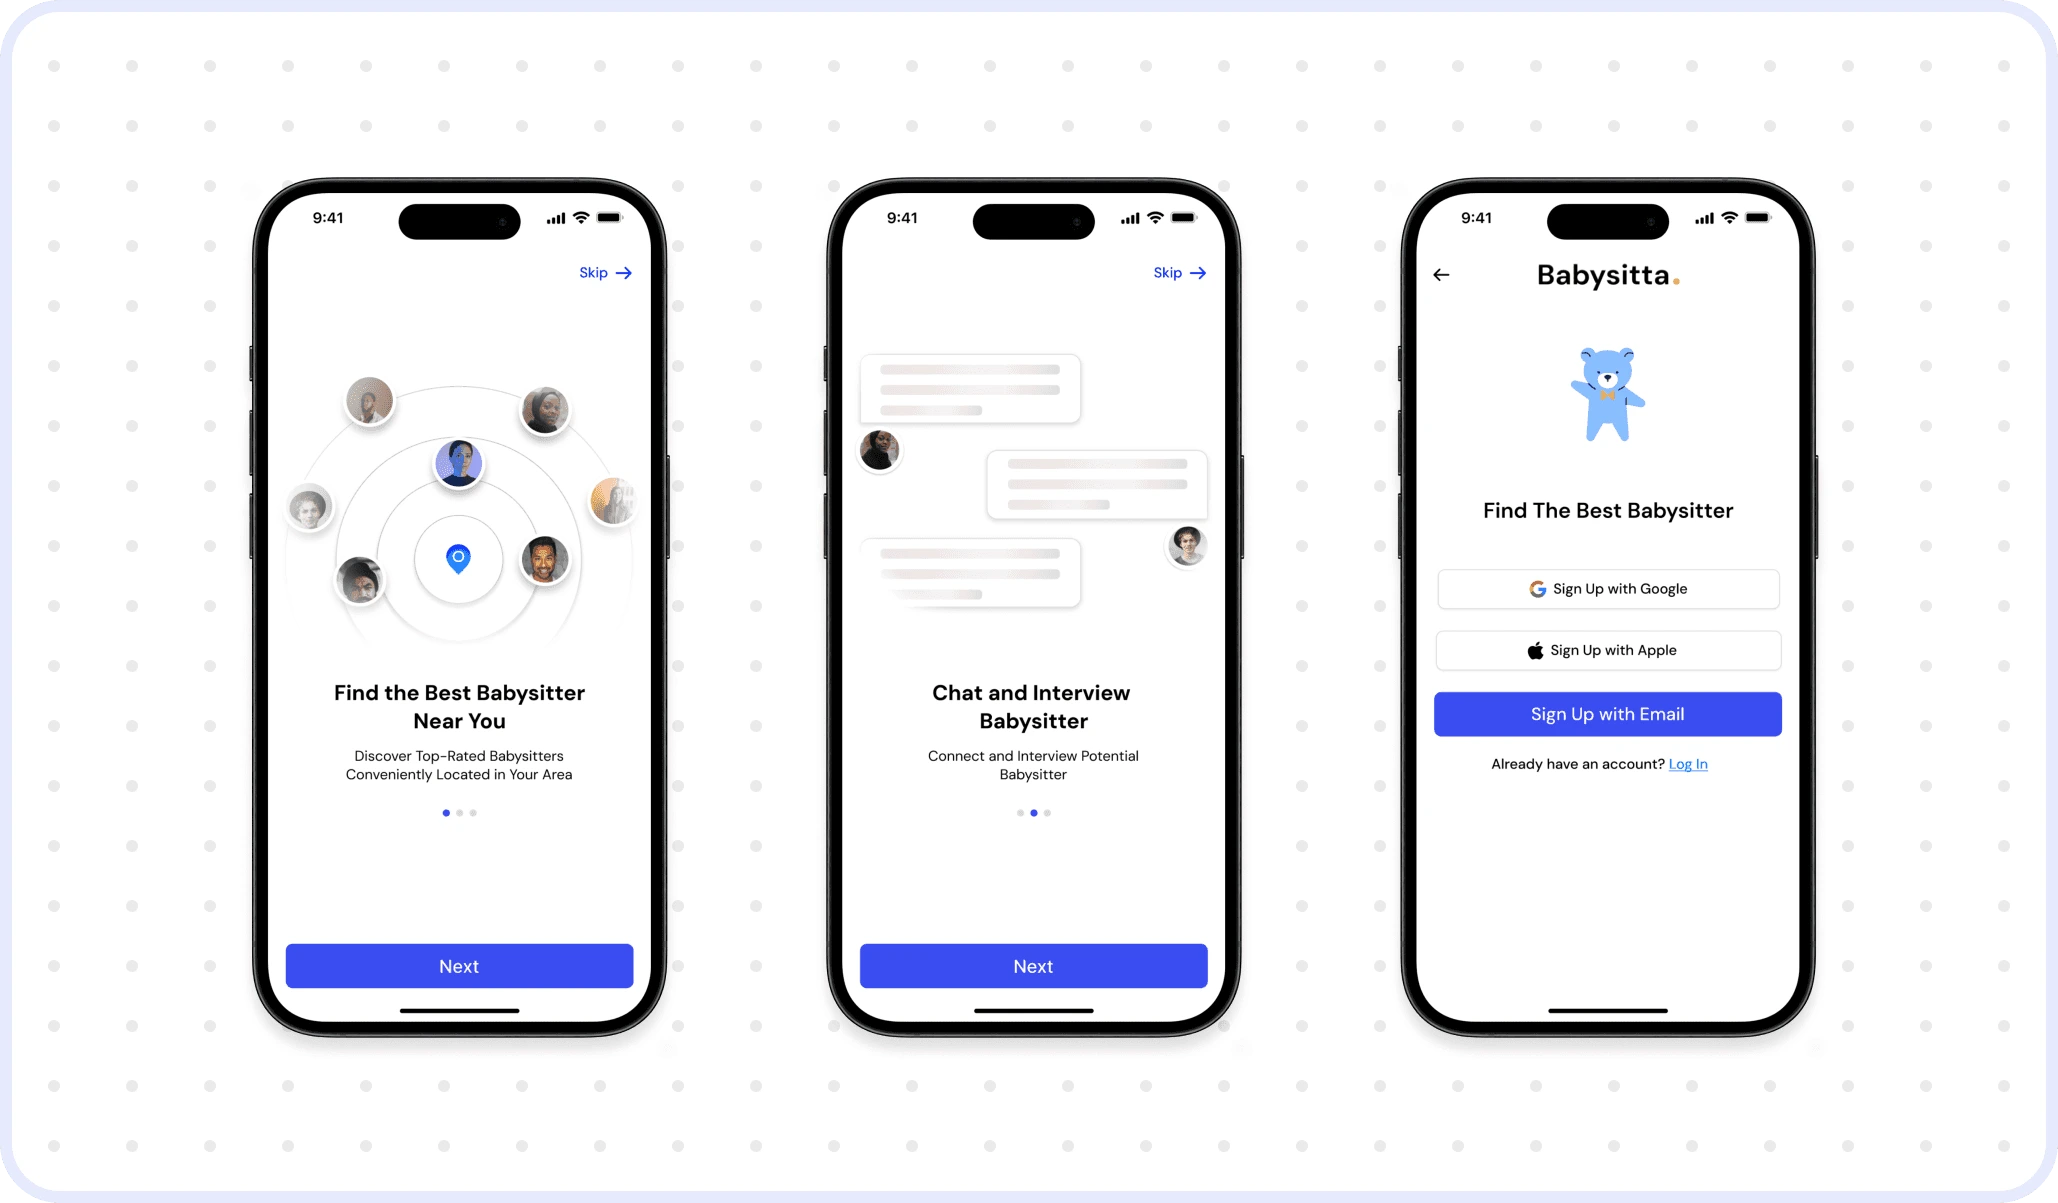
Task: Click Sign Up with Email button
Action: click(1607, 713)
